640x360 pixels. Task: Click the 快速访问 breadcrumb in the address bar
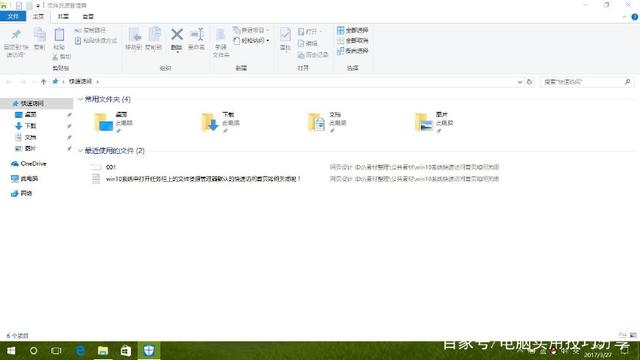tap(80, 82)
